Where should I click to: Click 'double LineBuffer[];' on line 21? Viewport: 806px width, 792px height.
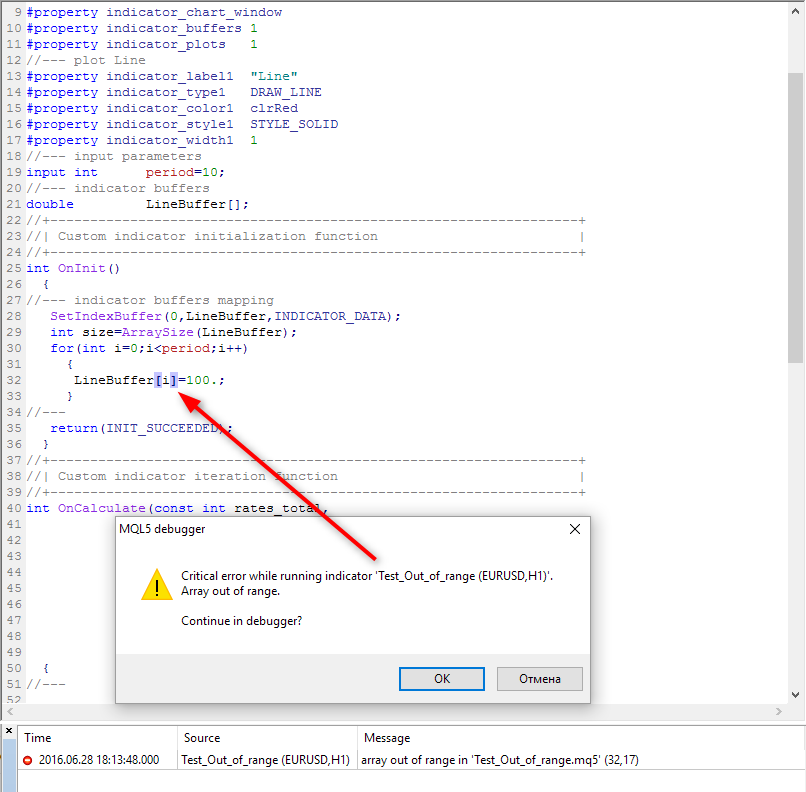click(x=137, y=204)
